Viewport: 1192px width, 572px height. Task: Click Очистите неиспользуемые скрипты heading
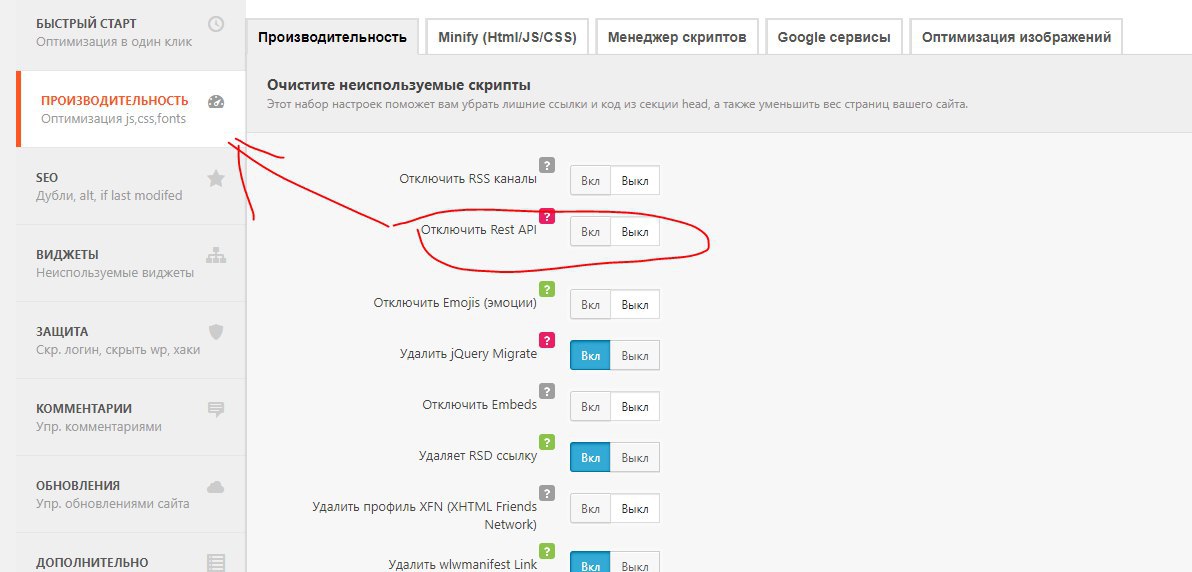tap(398, 84)
